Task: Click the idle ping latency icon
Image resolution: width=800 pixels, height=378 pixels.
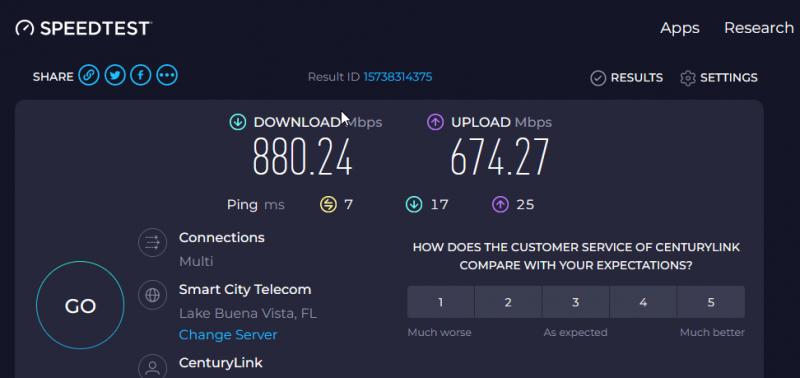Action: pyautogui.click(x=328, y=205)
